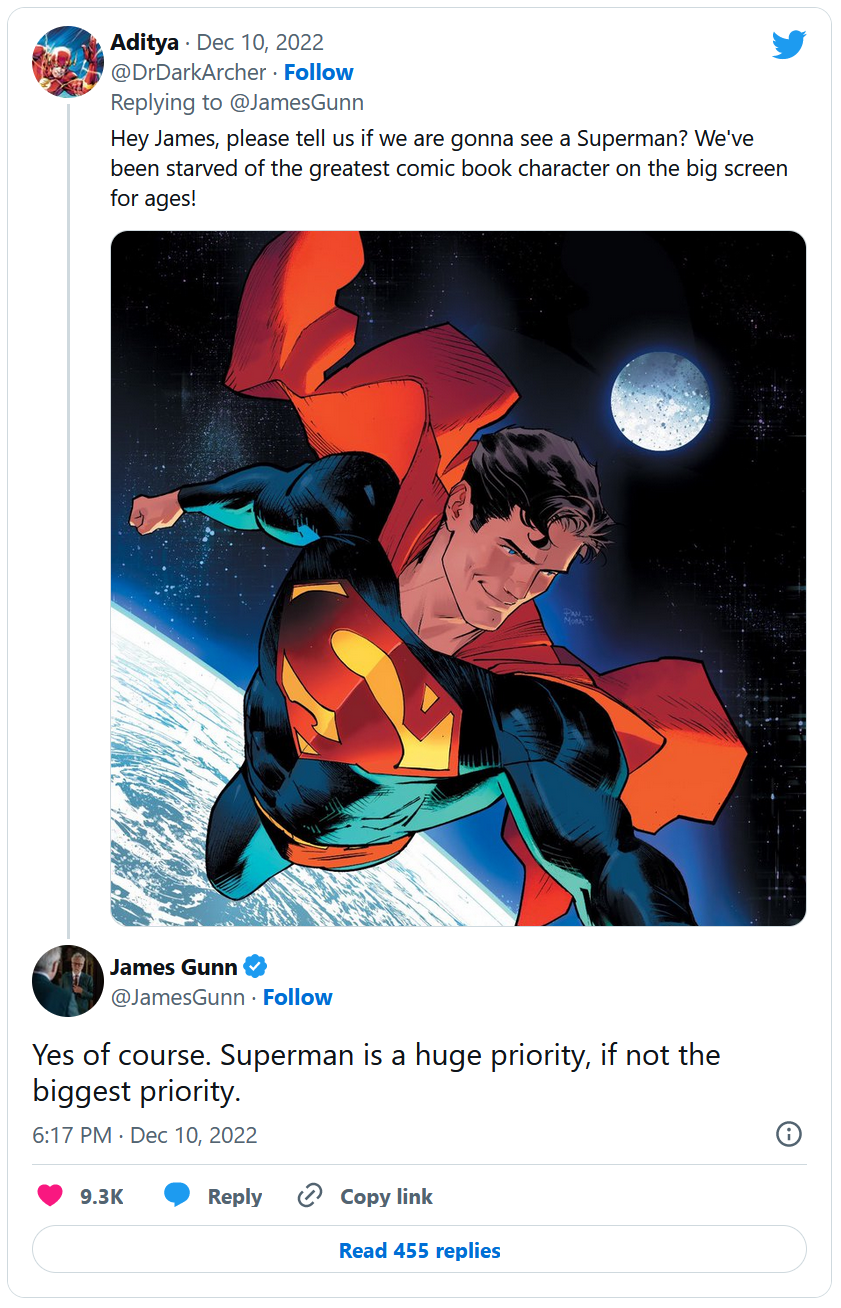Screen dimensions: 841x1308
Task: Click the Copy link text
Action: (386, 1196)
